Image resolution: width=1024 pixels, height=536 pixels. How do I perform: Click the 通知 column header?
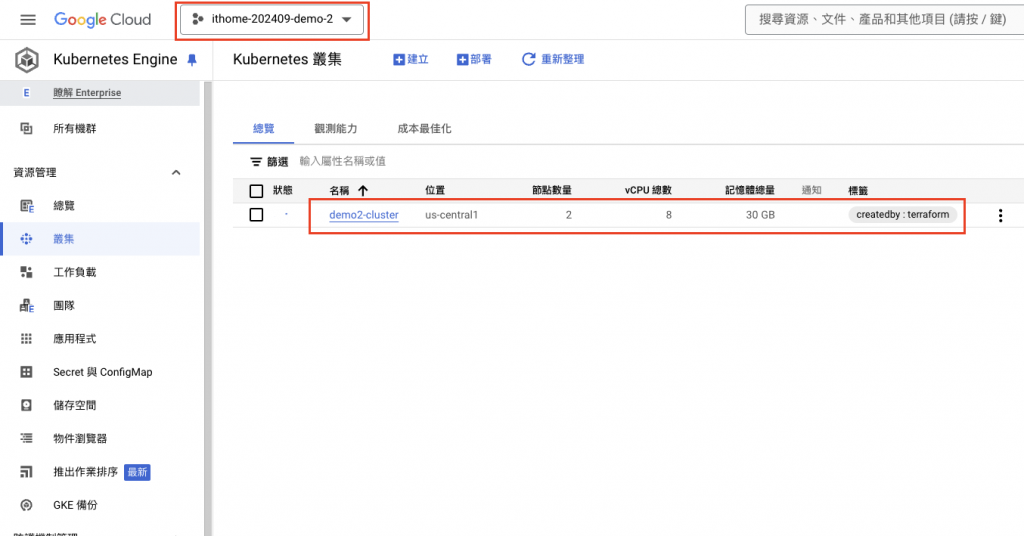[x=812, y=190]
